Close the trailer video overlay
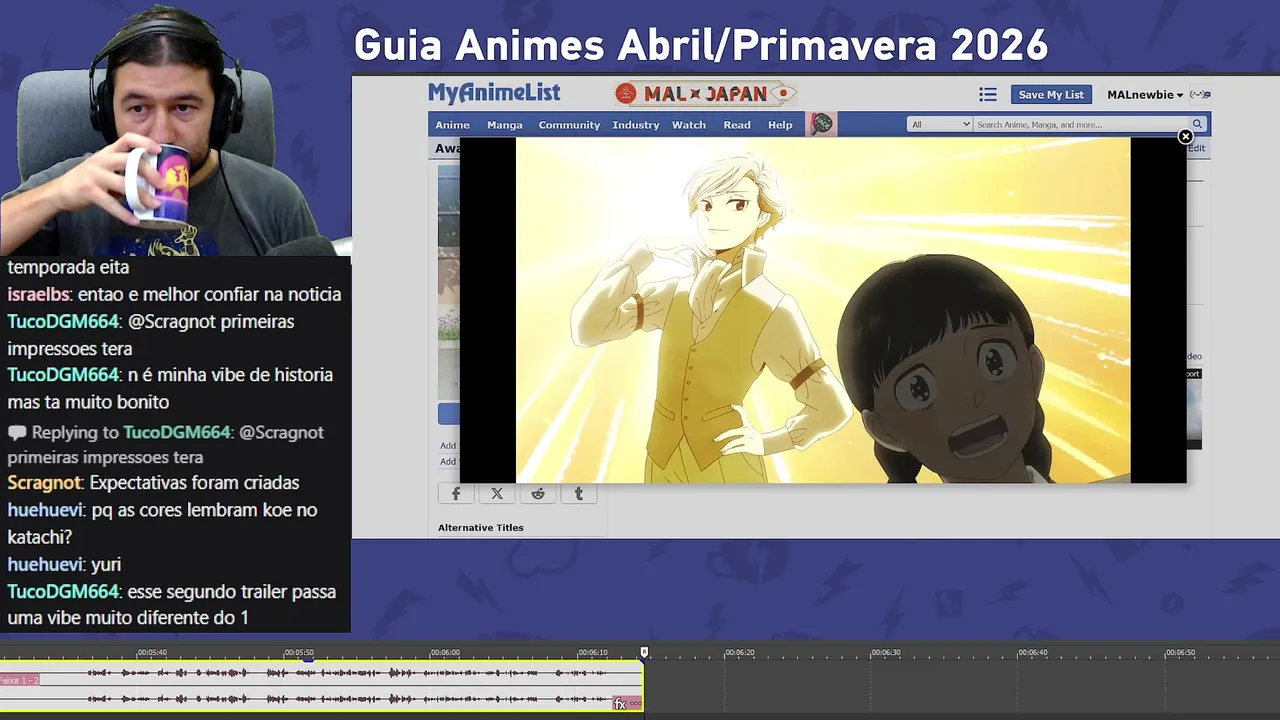 [1185, 136]
